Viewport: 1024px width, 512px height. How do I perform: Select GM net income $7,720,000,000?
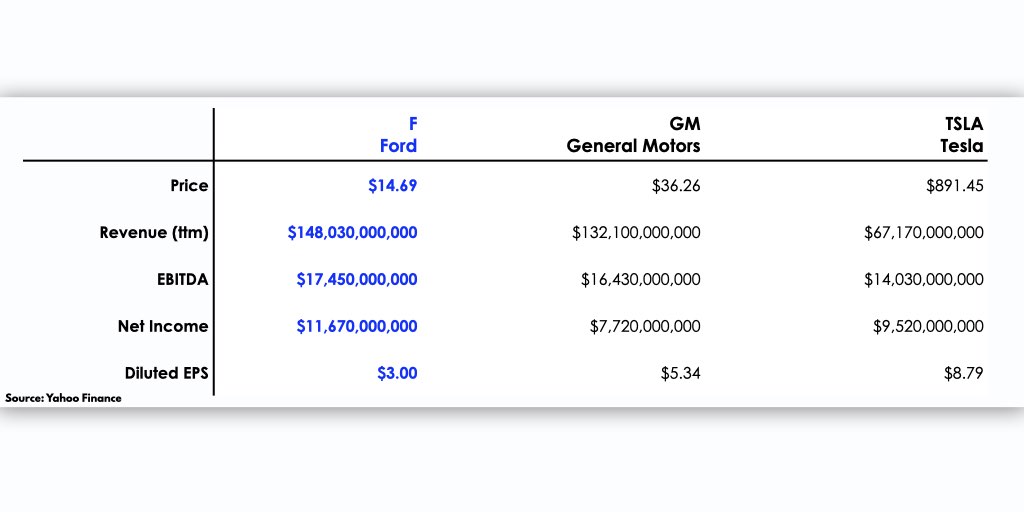[x=645, y=327]
